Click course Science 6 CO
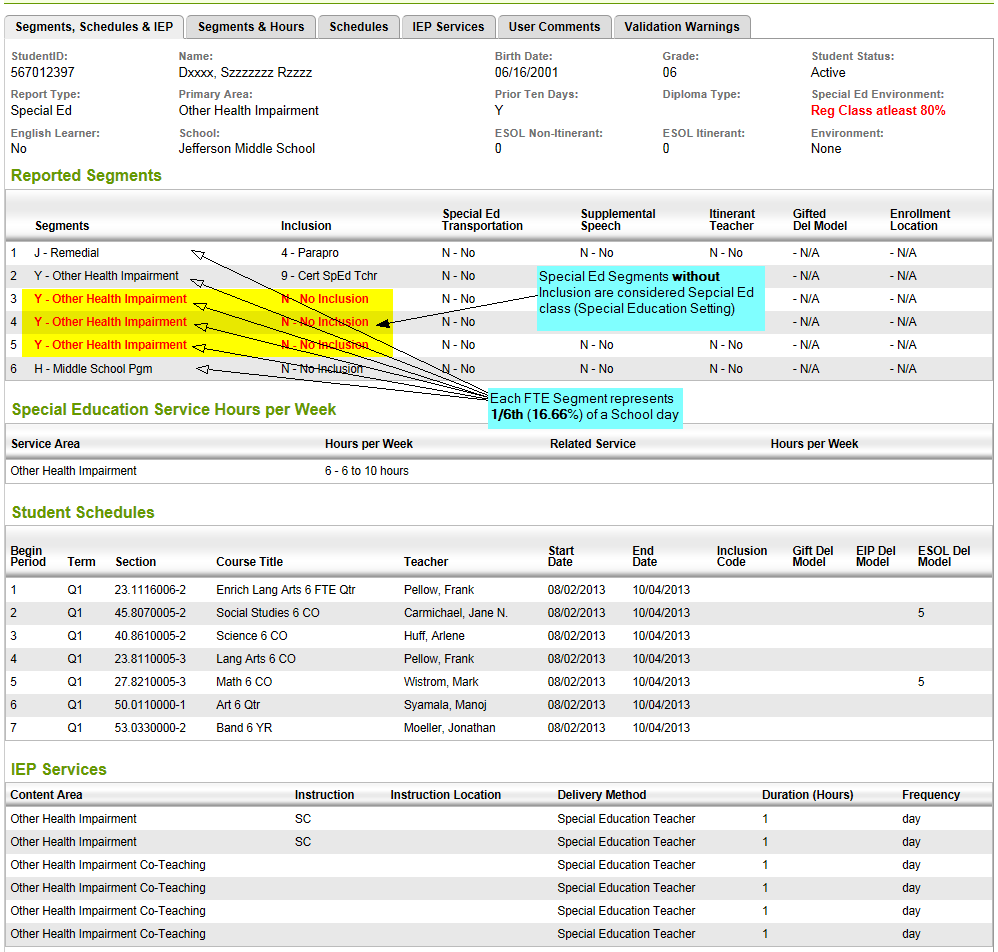Screen dimensions: 998x952 (x=251, y=636)
